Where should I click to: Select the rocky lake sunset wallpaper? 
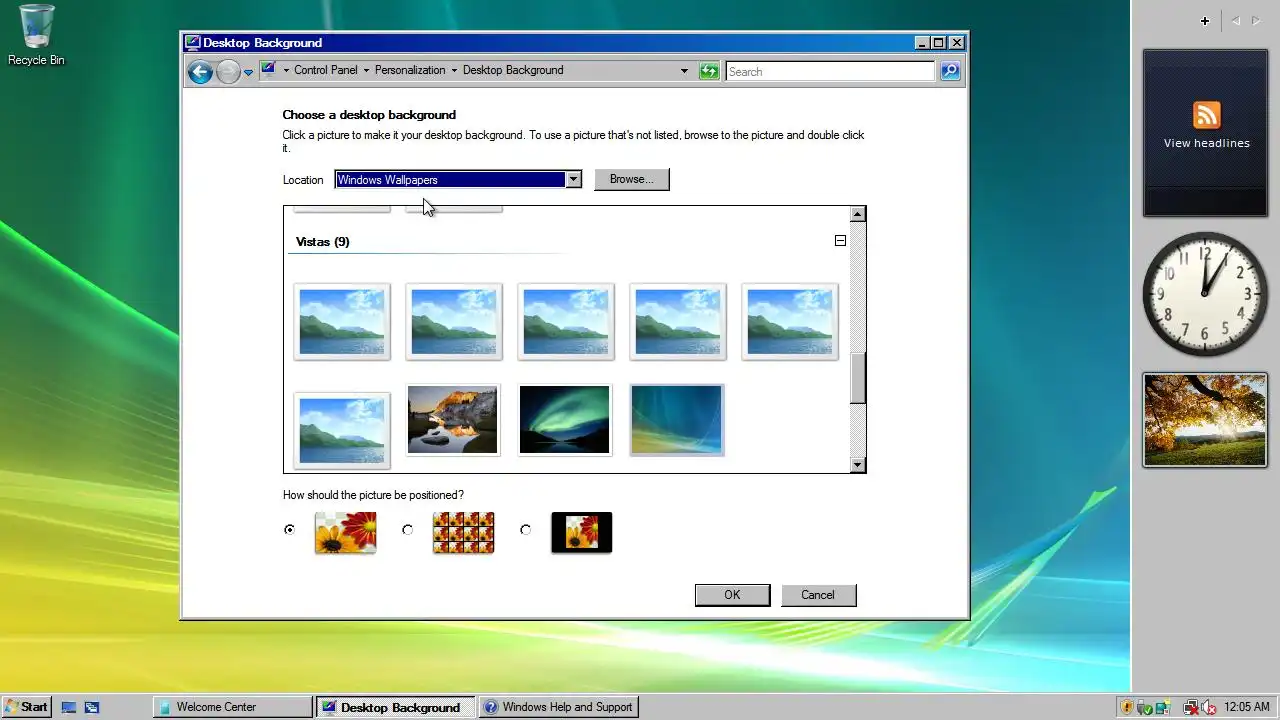point(453,420)
